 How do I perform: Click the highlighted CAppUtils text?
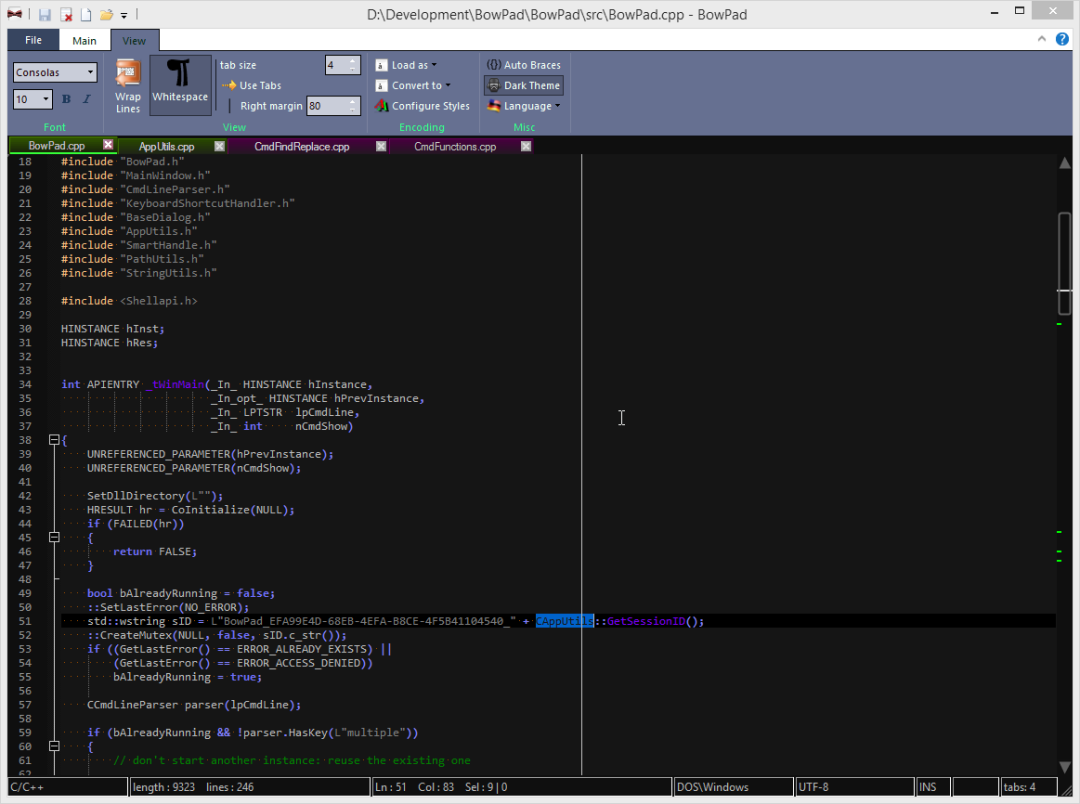point(564,621)
